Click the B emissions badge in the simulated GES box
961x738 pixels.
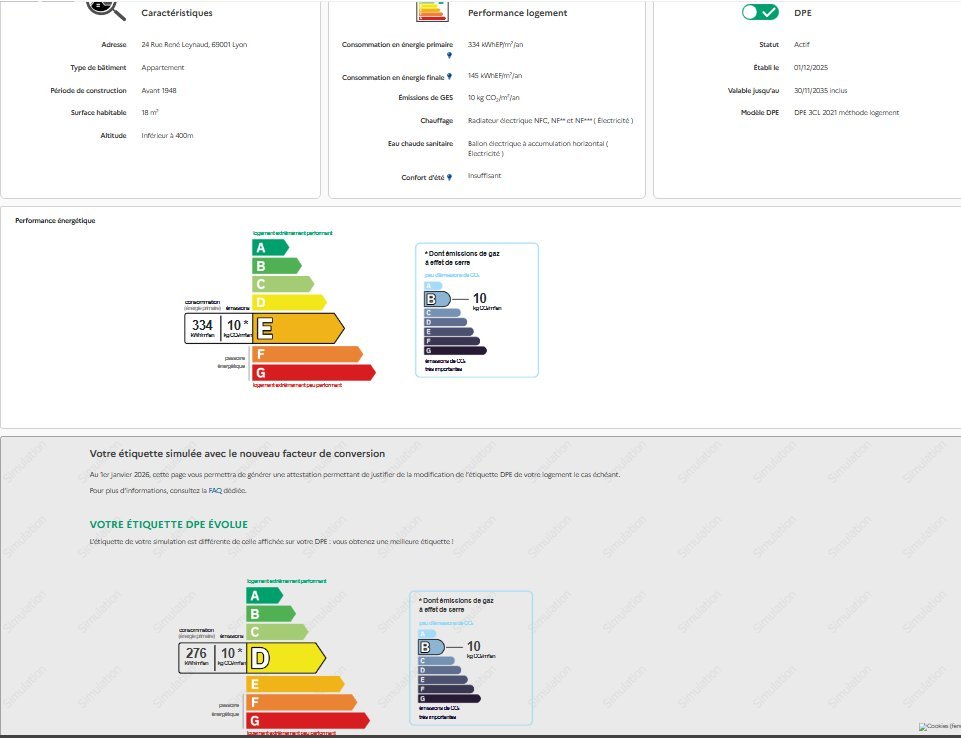pos(430,647)
